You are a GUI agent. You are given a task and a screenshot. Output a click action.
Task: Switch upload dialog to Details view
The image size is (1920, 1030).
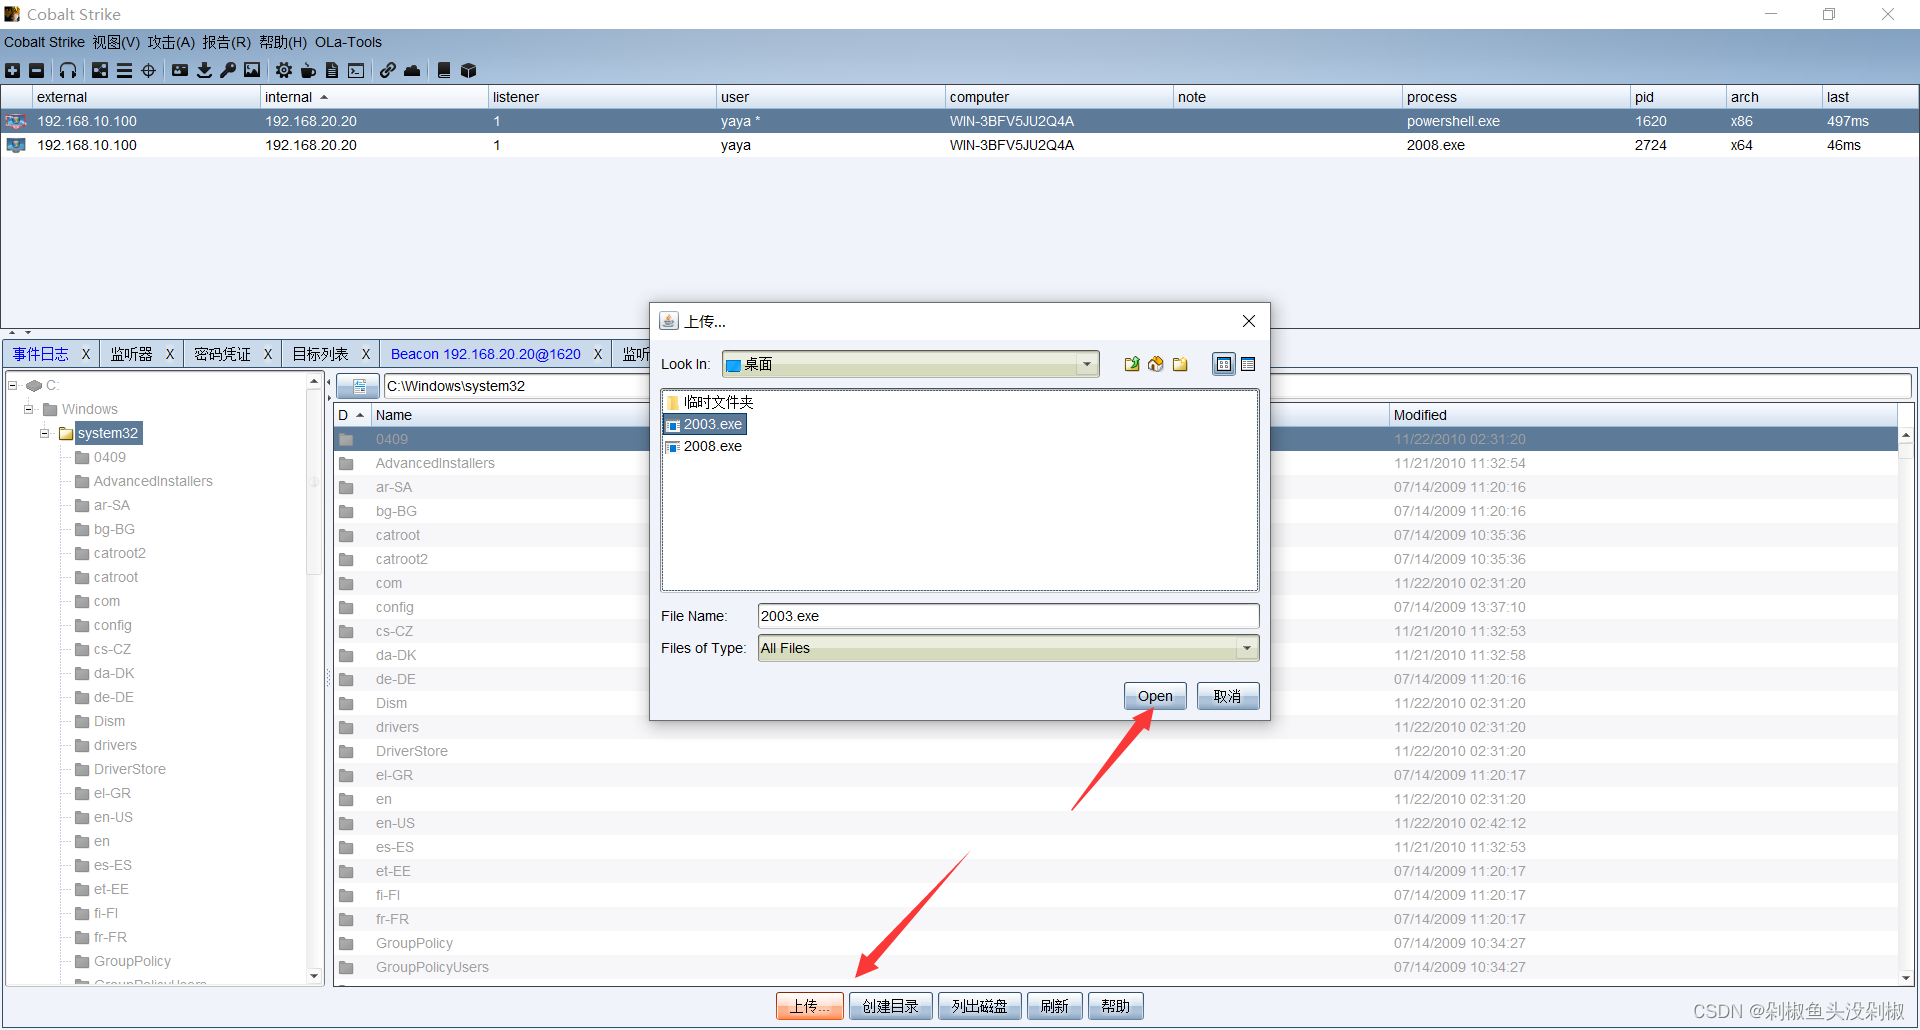coord(1248,364)
